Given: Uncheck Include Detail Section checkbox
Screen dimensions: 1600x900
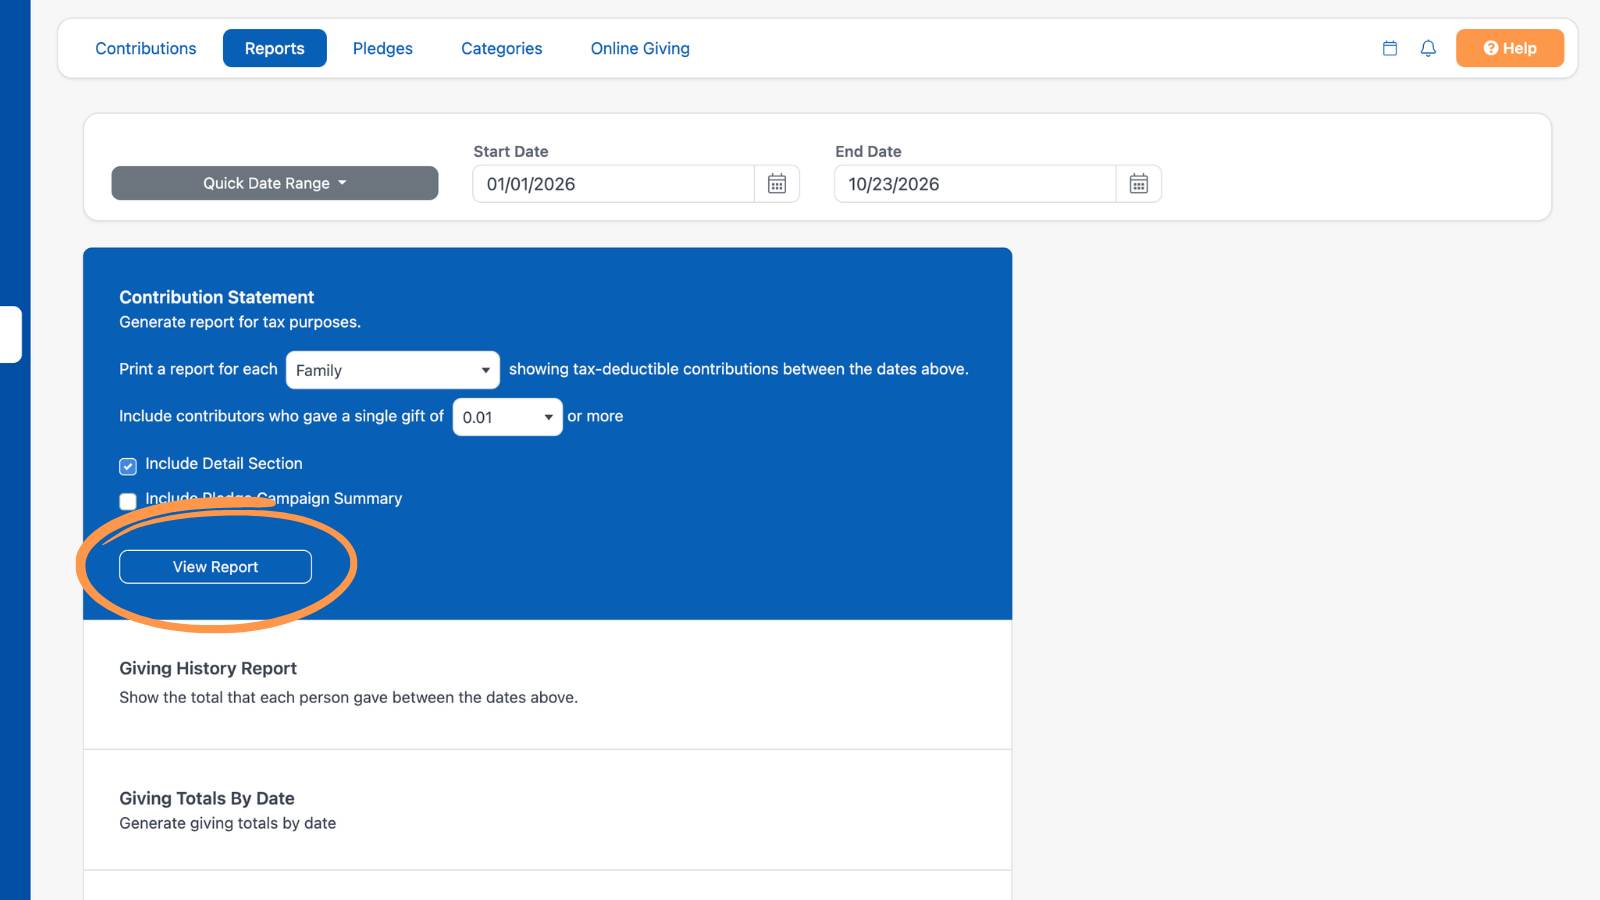Looking at the screenshot, I should coord(128,466).
